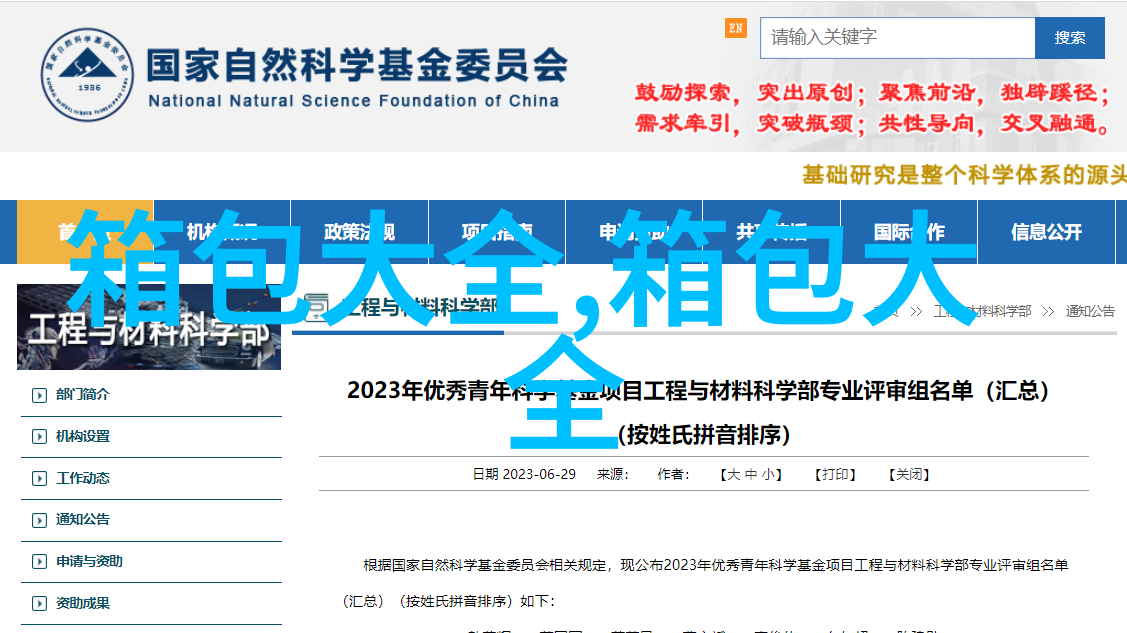This screenshot has width=1127, height=633.
Task: Click the paragraph starting 根据国家自然科学基金委员会相关规定
Action: pyautogui.click(x=705, y=583)
